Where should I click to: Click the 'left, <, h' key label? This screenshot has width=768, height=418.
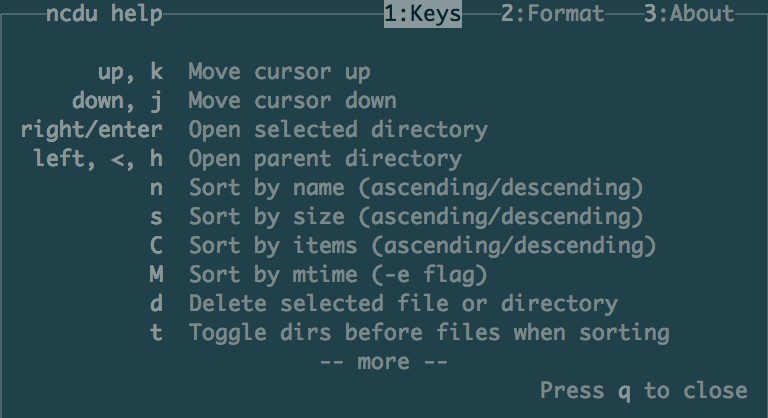click(x=98, y=159)
